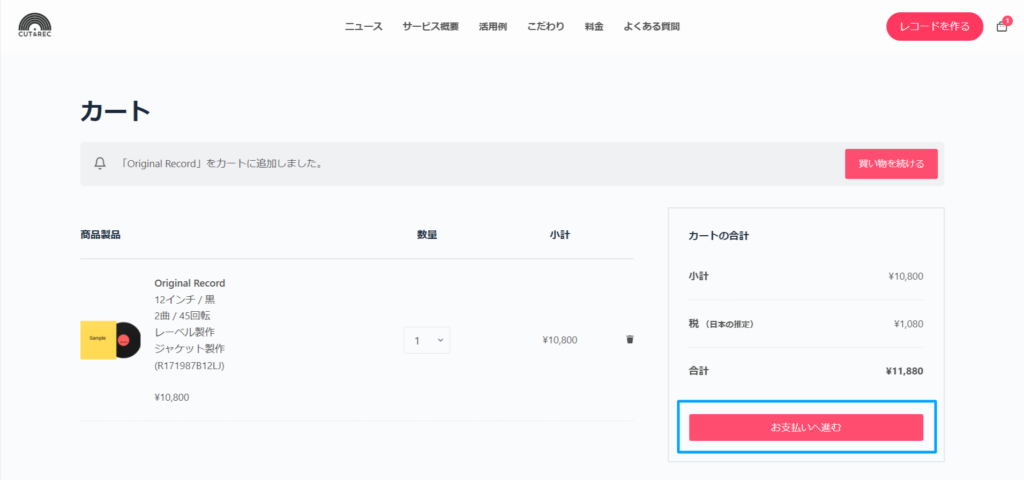Click the CUT&REC vinyl logo

coord(36,25)
